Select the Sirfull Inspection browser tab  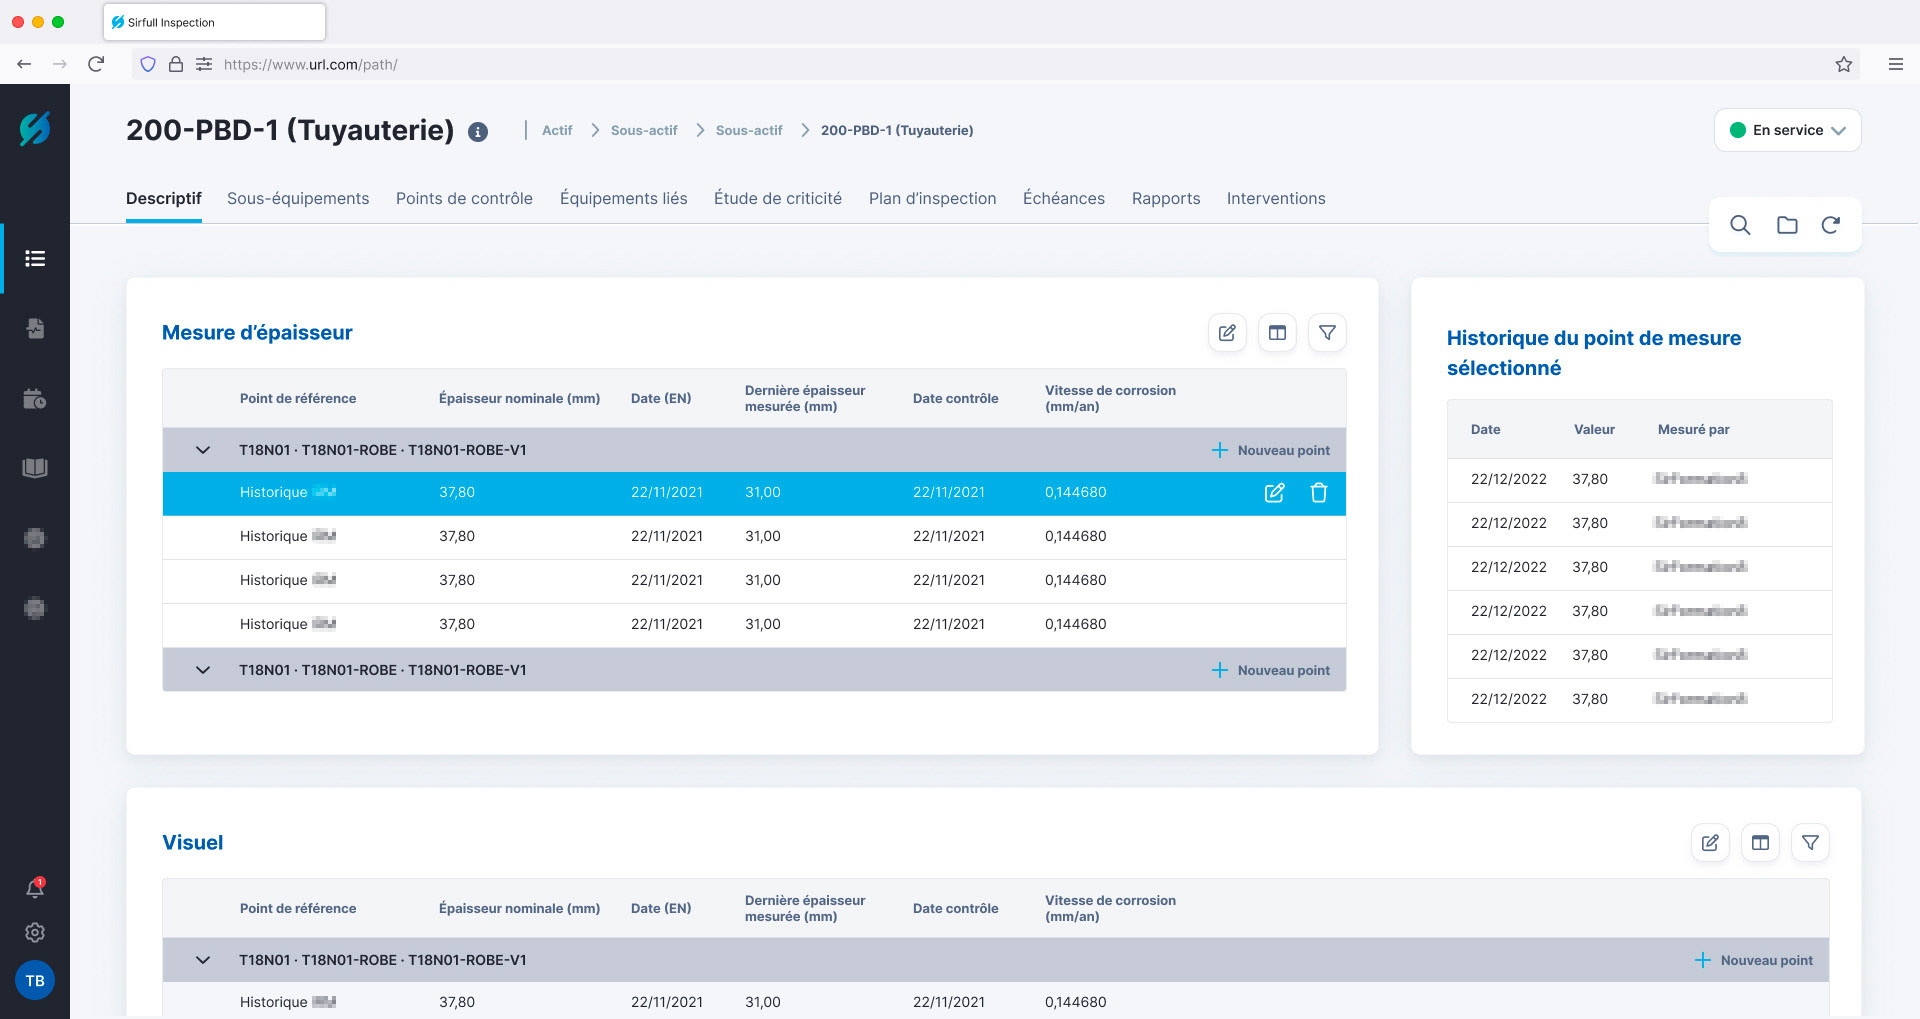click(x=214, y=22)
